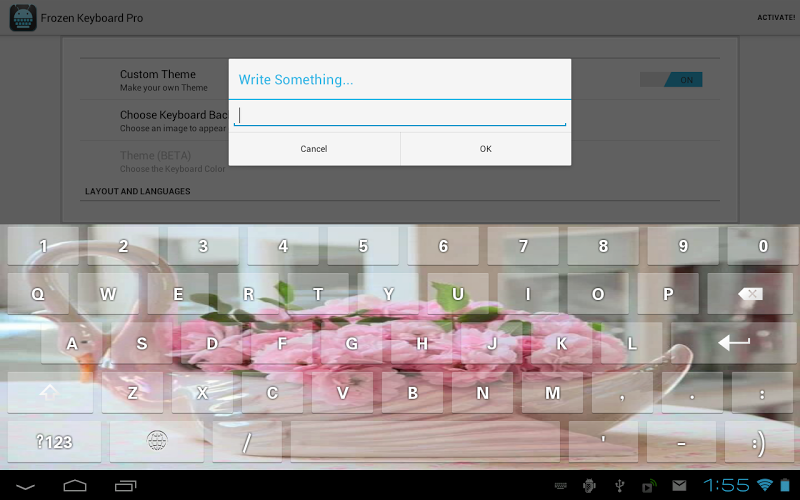
Task: Switch to ?123 symbols layout
Action: click(x=54, y=441)
